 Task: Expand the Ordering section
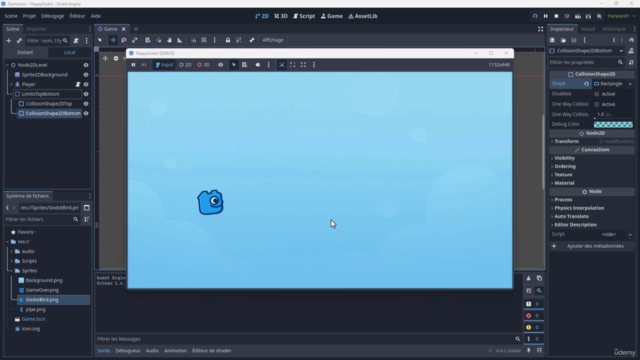pos(565,166)
